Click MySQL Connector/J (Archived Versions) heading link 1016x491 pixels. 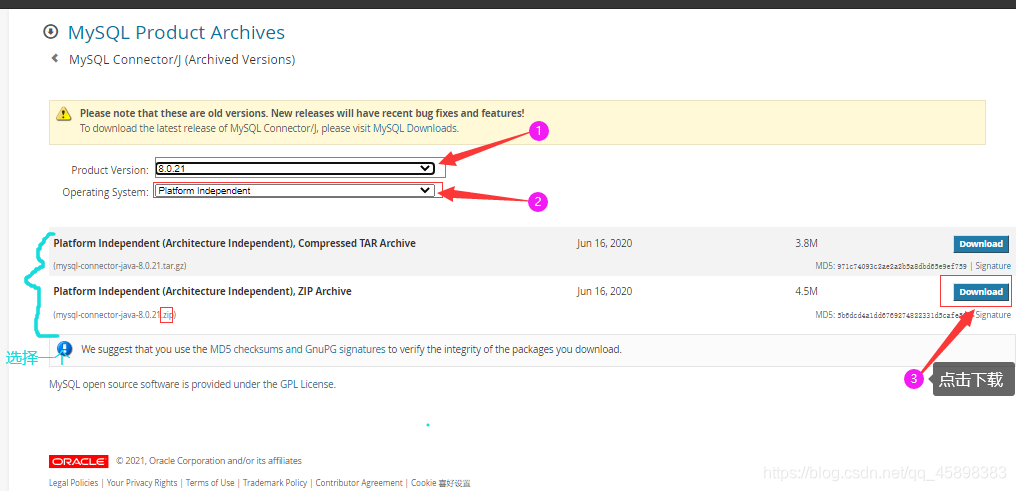pos(182,60)
